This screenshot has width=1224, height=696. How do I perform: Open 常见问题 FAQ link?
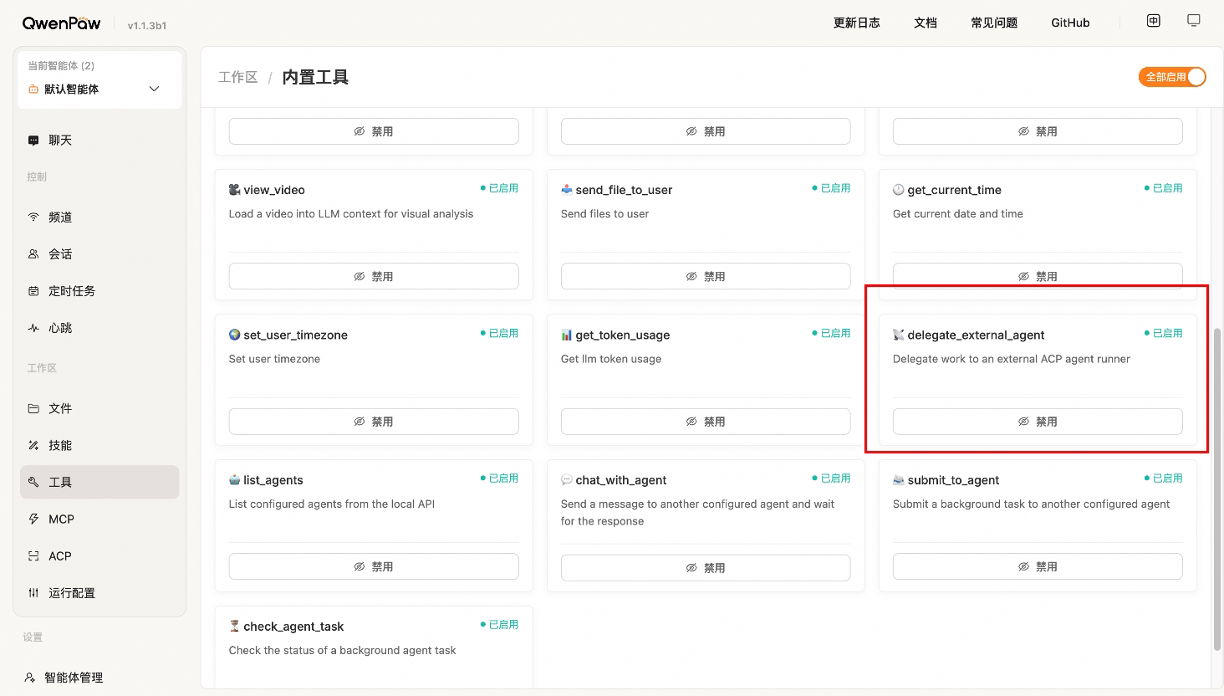click(x=994, y=22)
